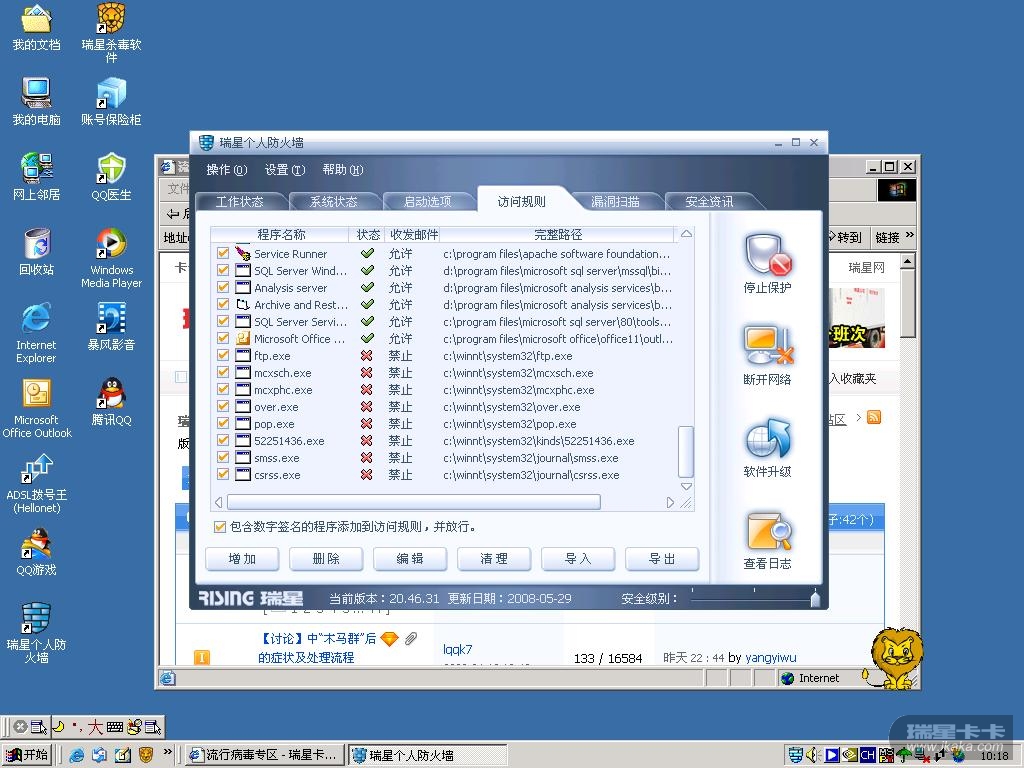Click the paperclip attachment icon in forum post
This screenshot has width=1024, height=768.
(x=411, y=639)
